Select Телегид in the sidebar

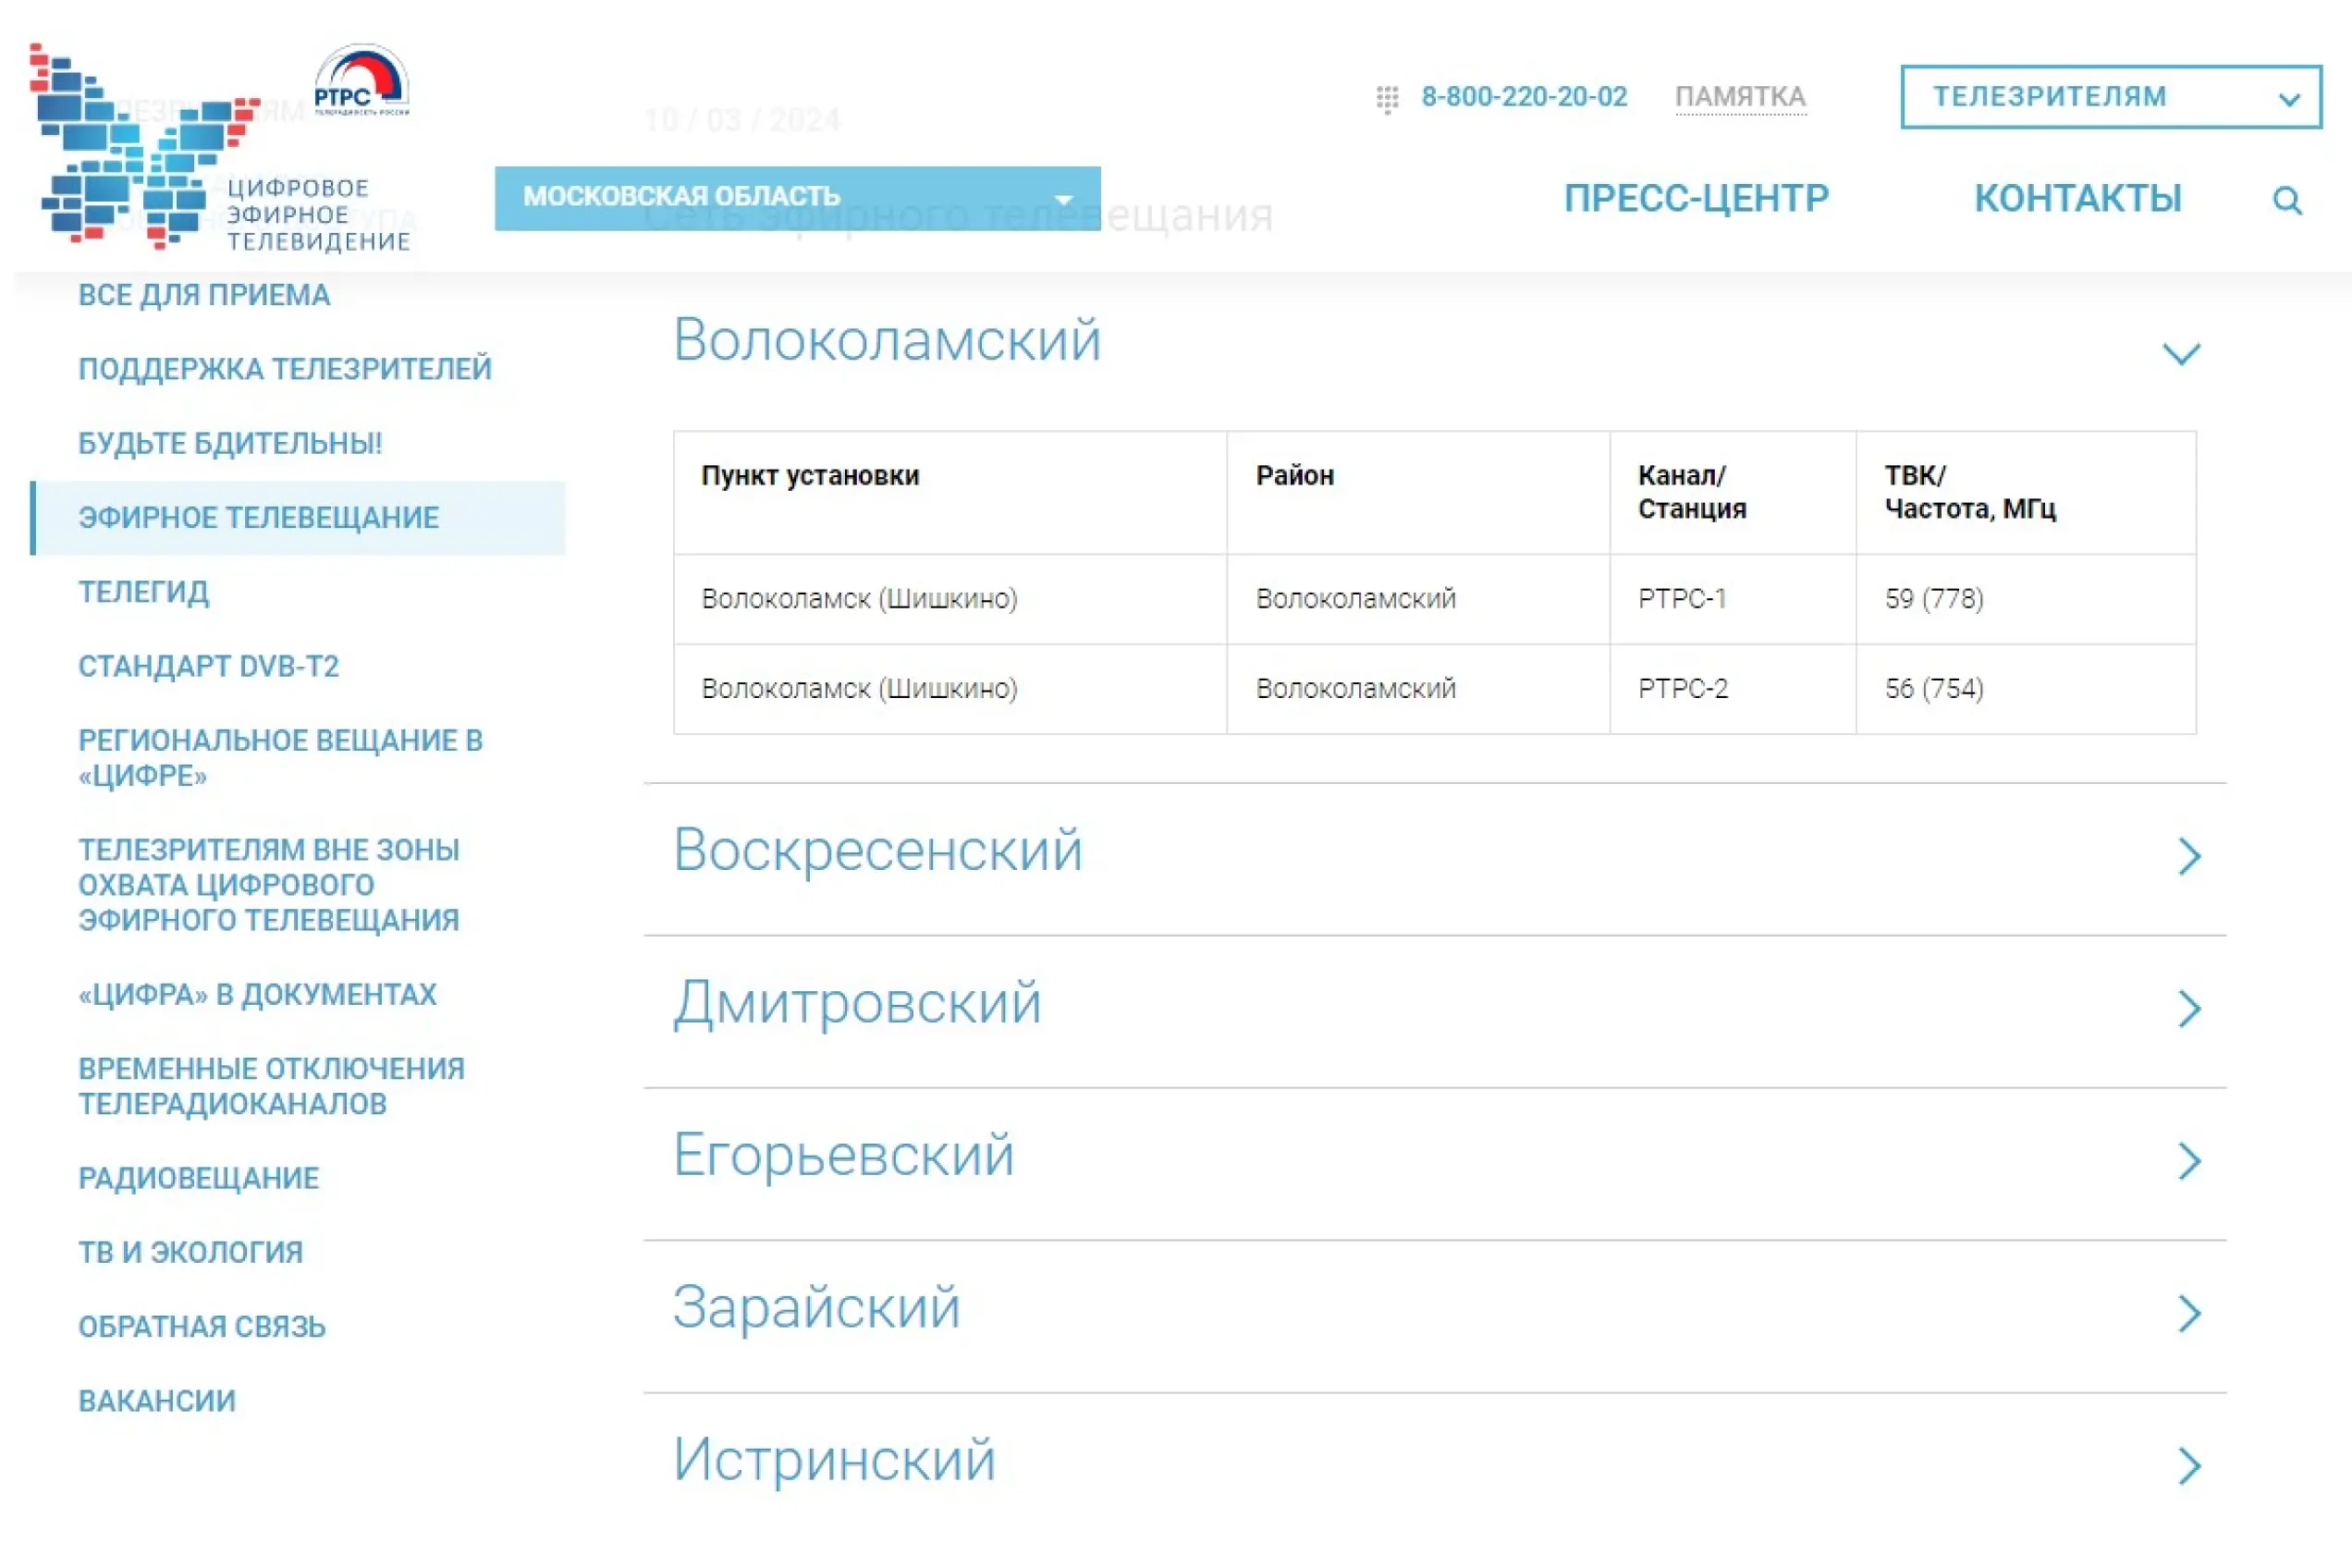click(144, 592)
